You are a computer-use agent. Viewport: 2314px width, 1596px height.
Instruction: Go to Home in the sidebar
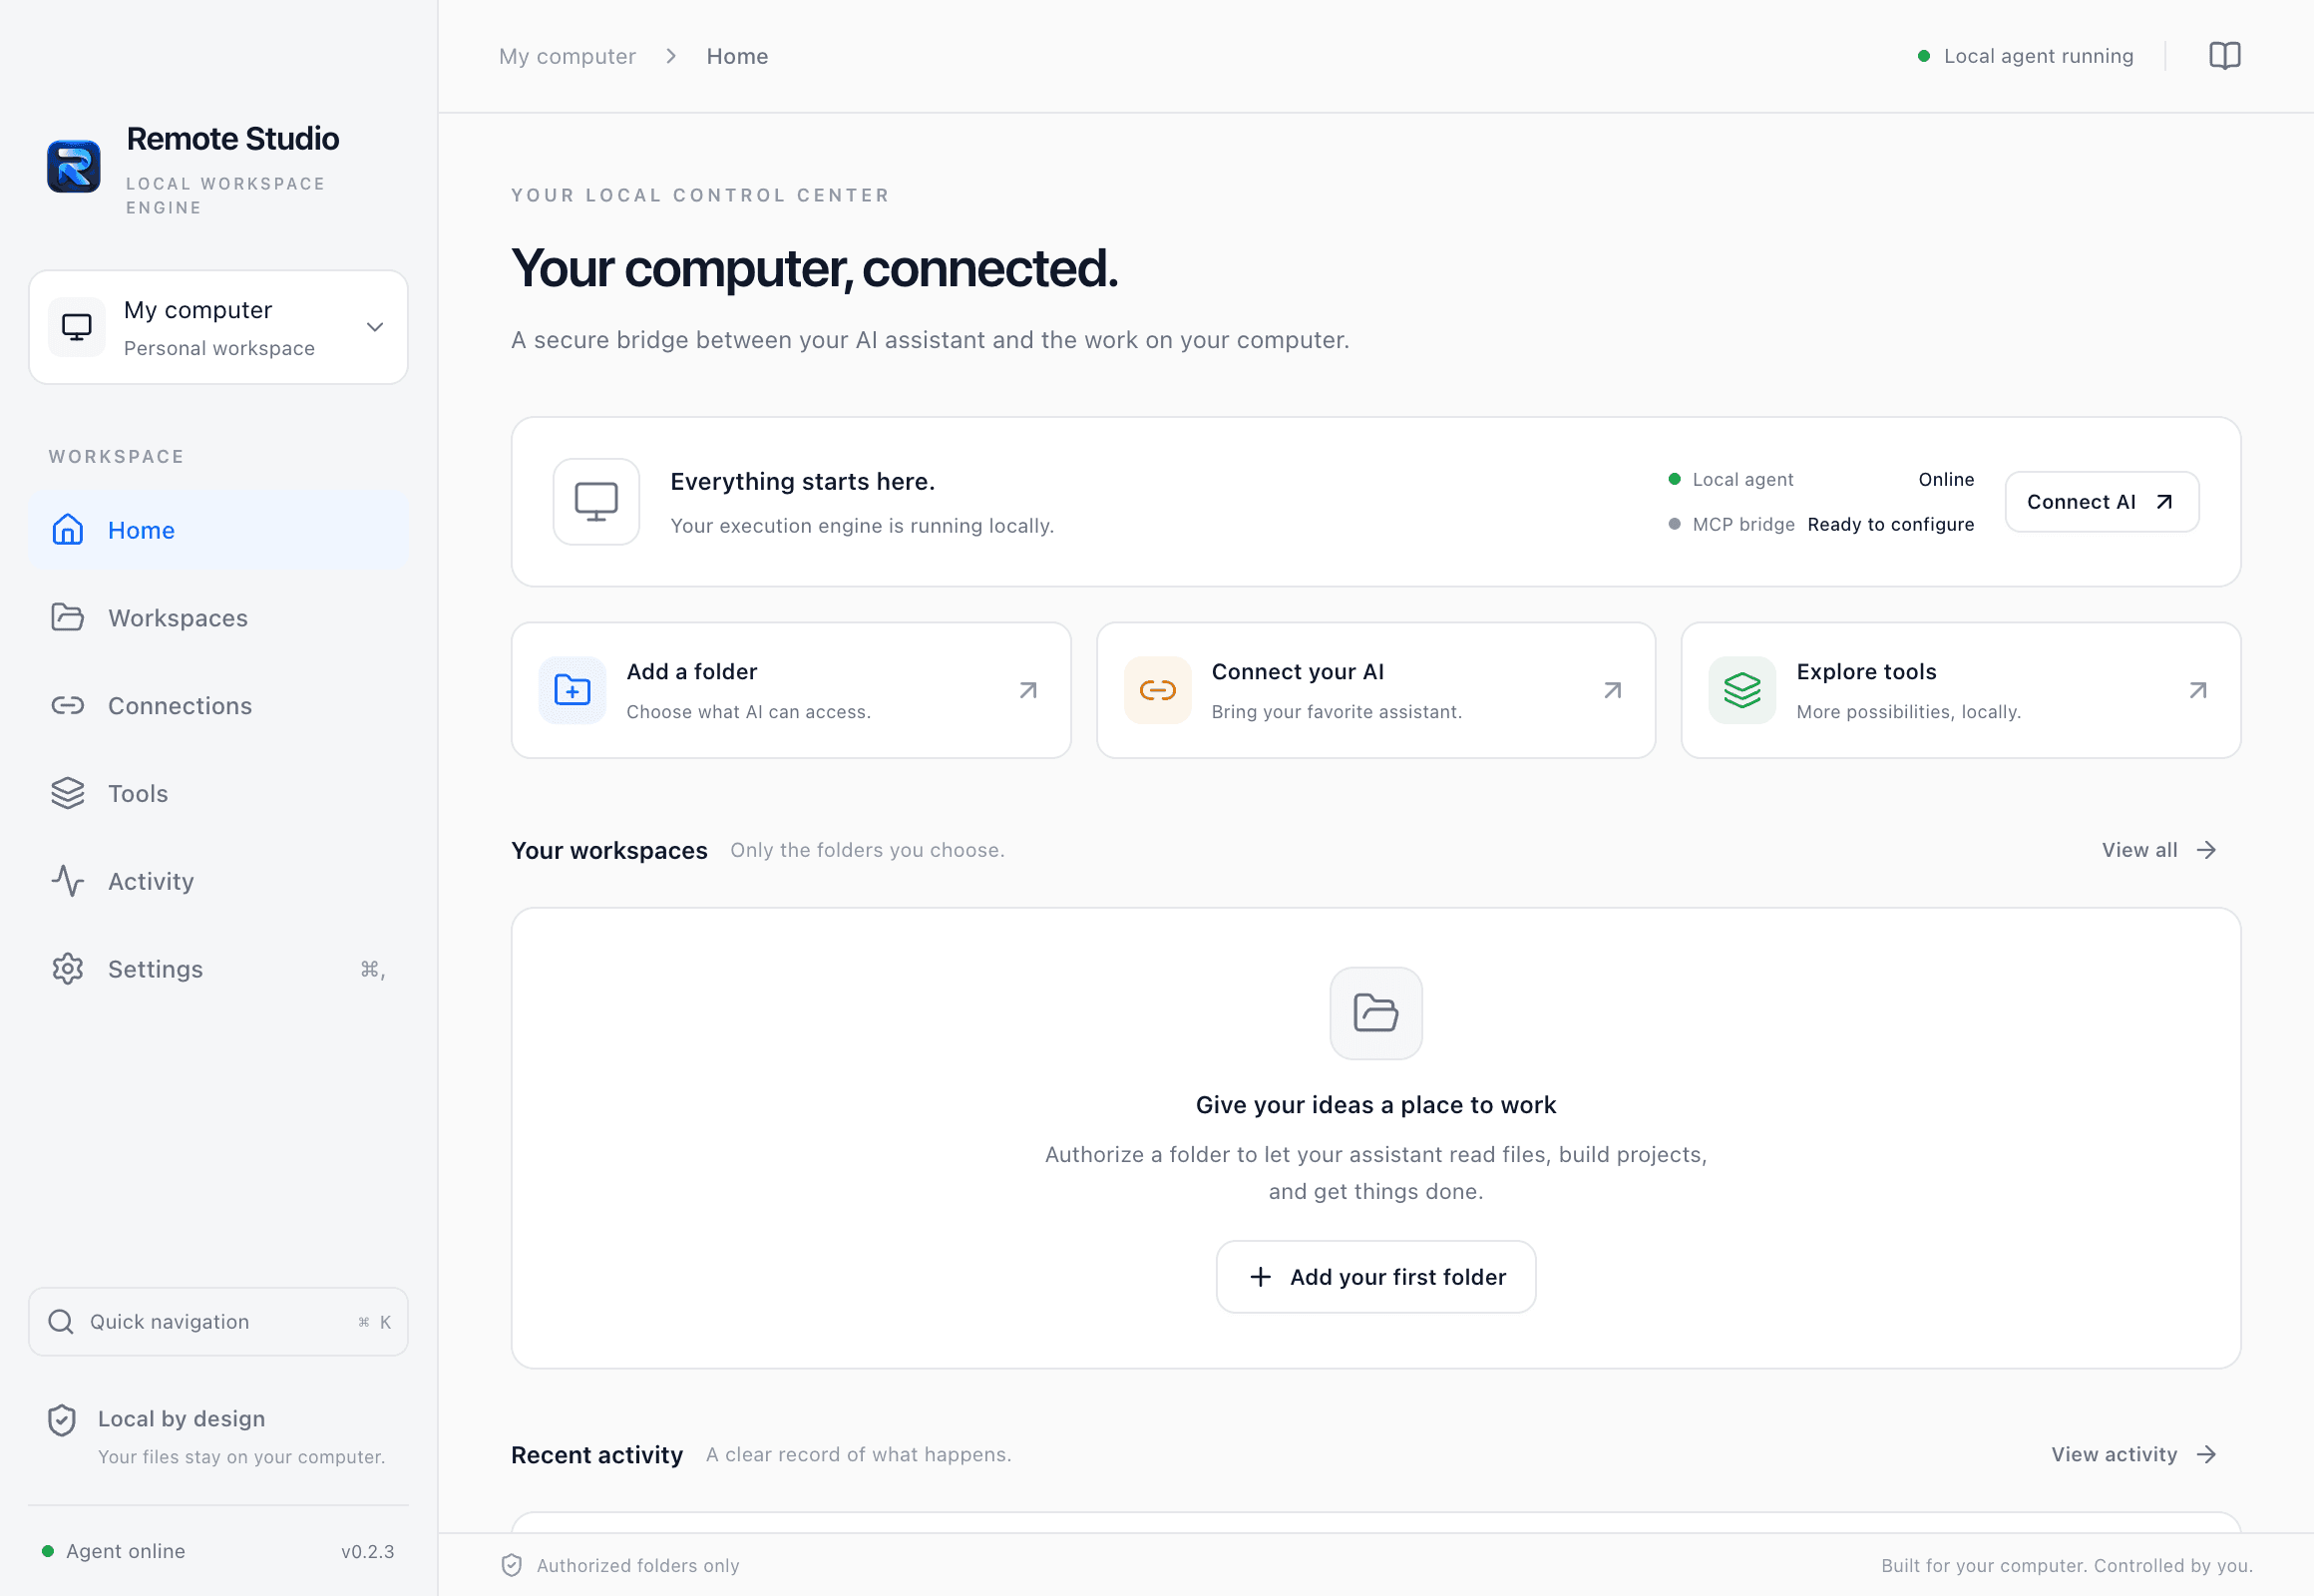click(218, 530)
